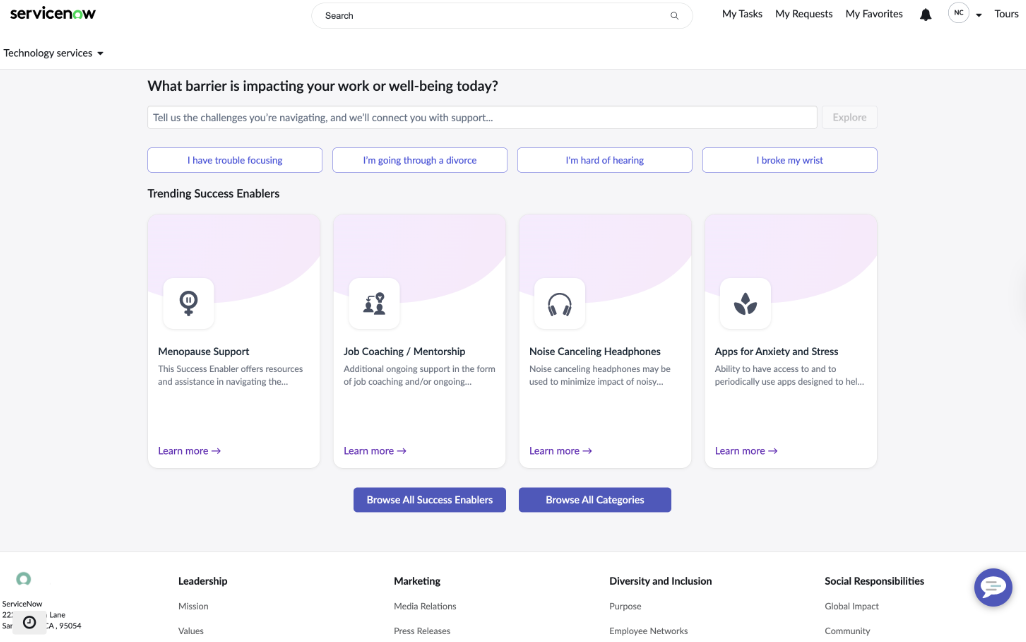Click the Apps for Anxiety leaf icon
1026x642 pixels.
coord(745,304)
